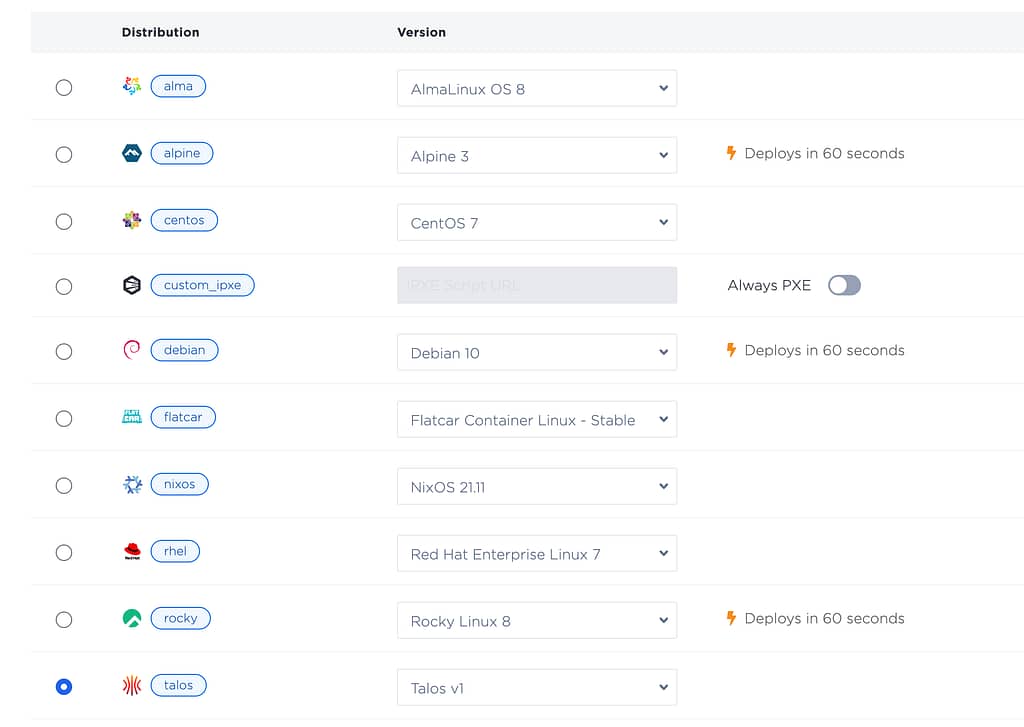Click the nixos distribution tag
Image resolution: width=1024 pixels, height=727 pixels.
180,484
